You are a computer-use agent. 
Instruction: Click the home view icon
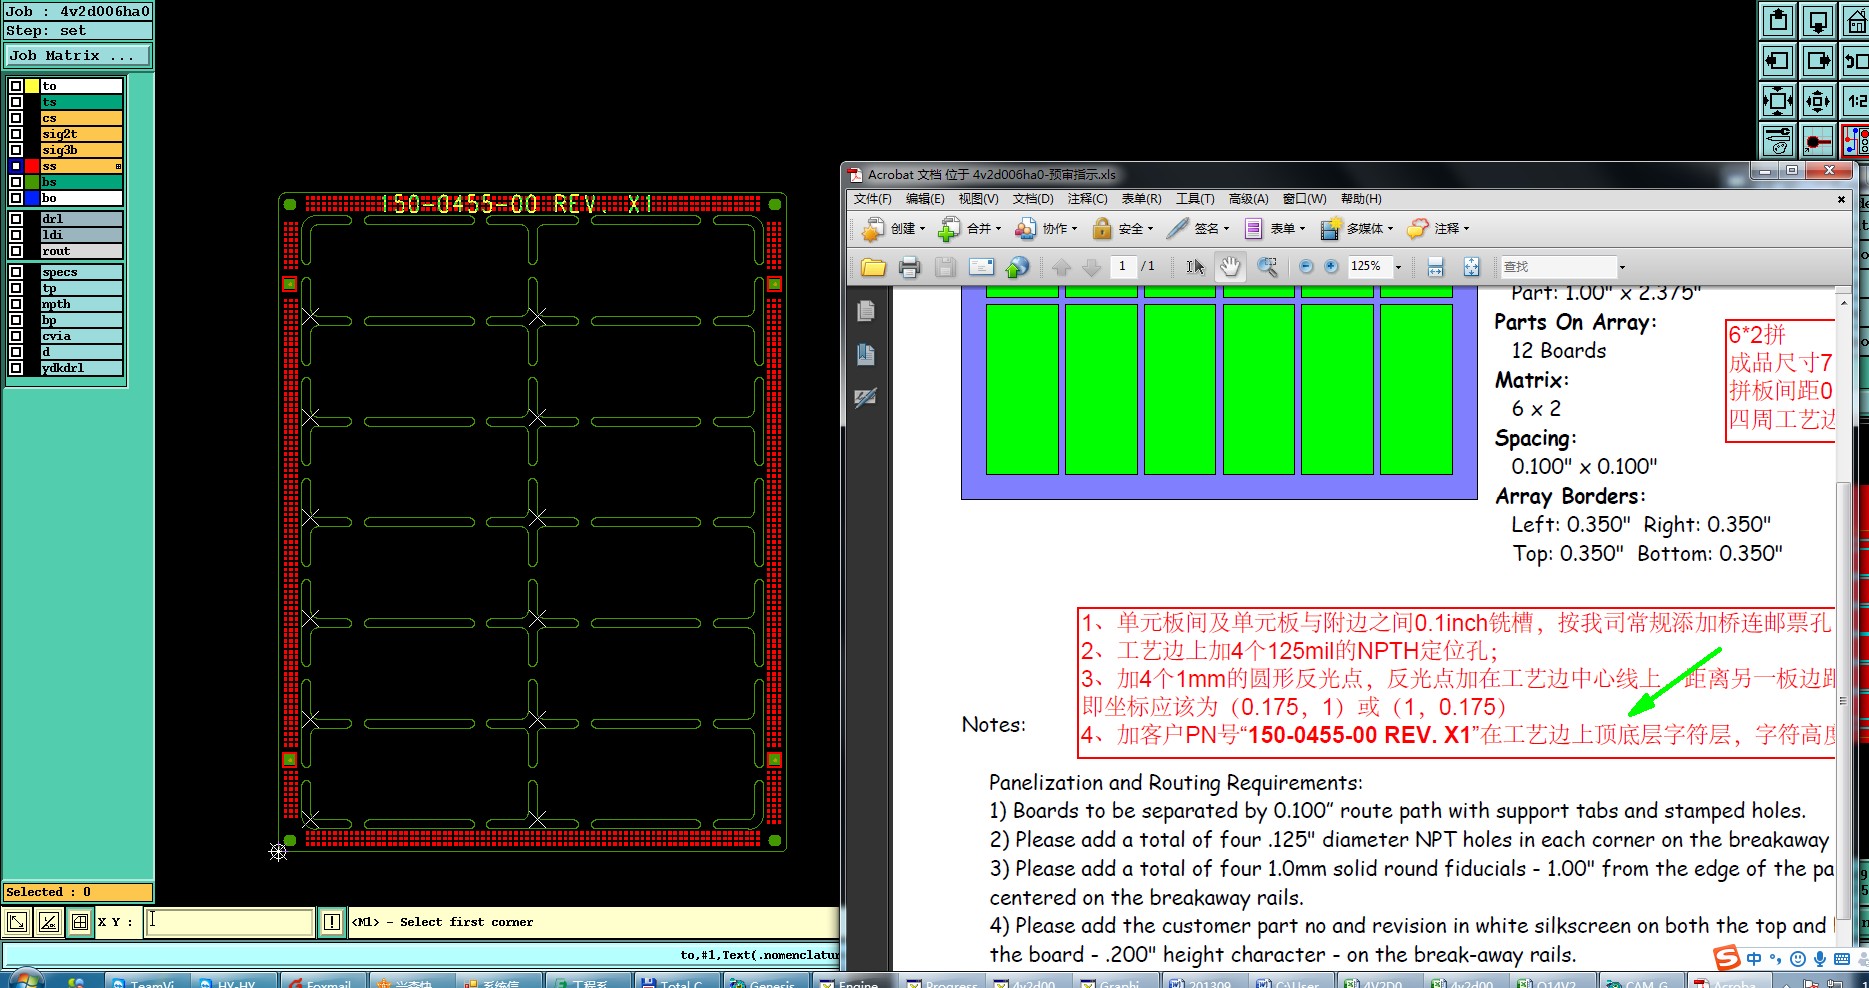[x=1856, y=20]
